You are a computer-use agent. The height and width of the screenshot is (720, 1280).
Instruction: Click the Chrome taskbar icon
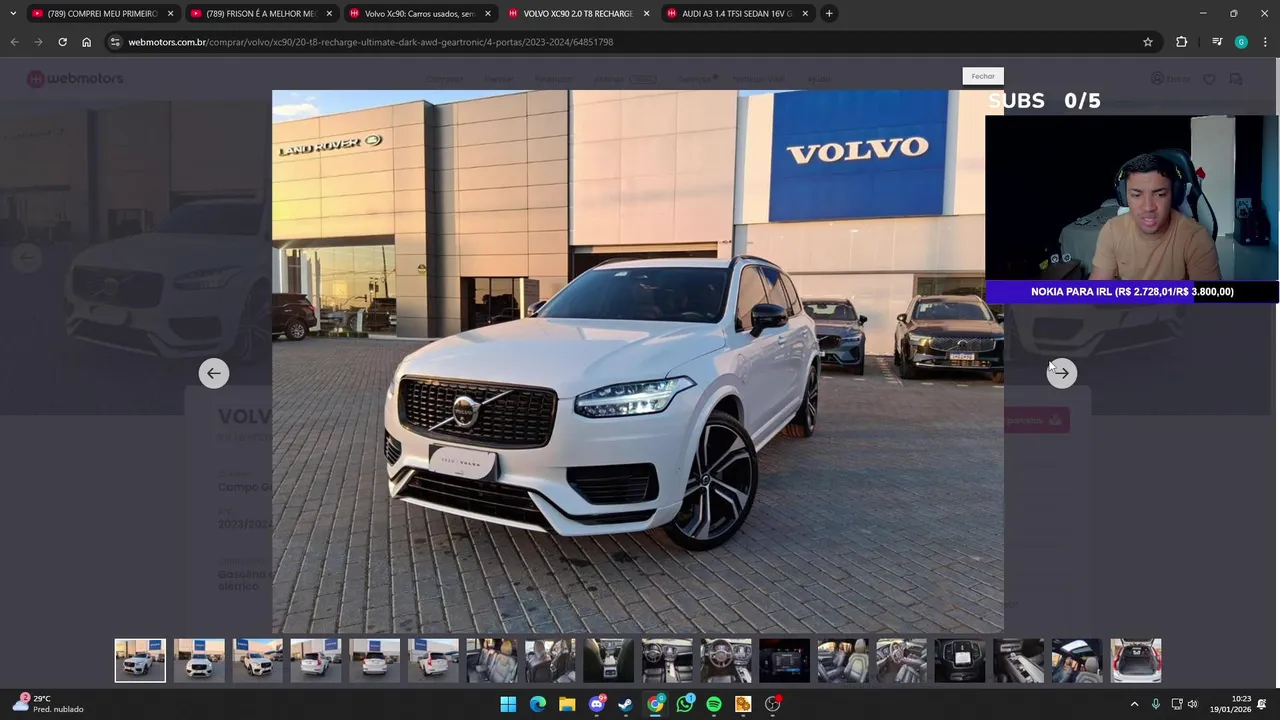(655, 704)
